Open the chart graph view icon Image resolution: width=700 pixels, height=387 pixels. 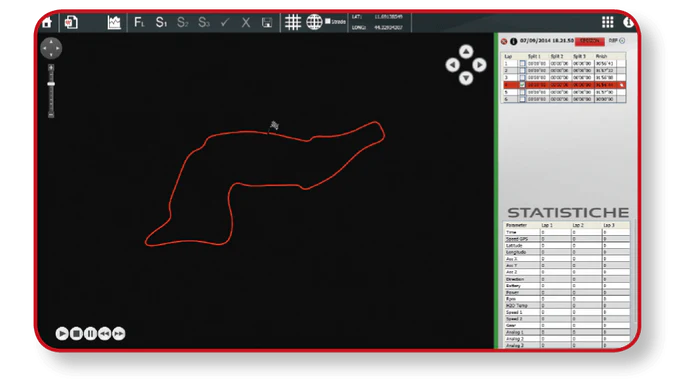[x=114, y=22]
